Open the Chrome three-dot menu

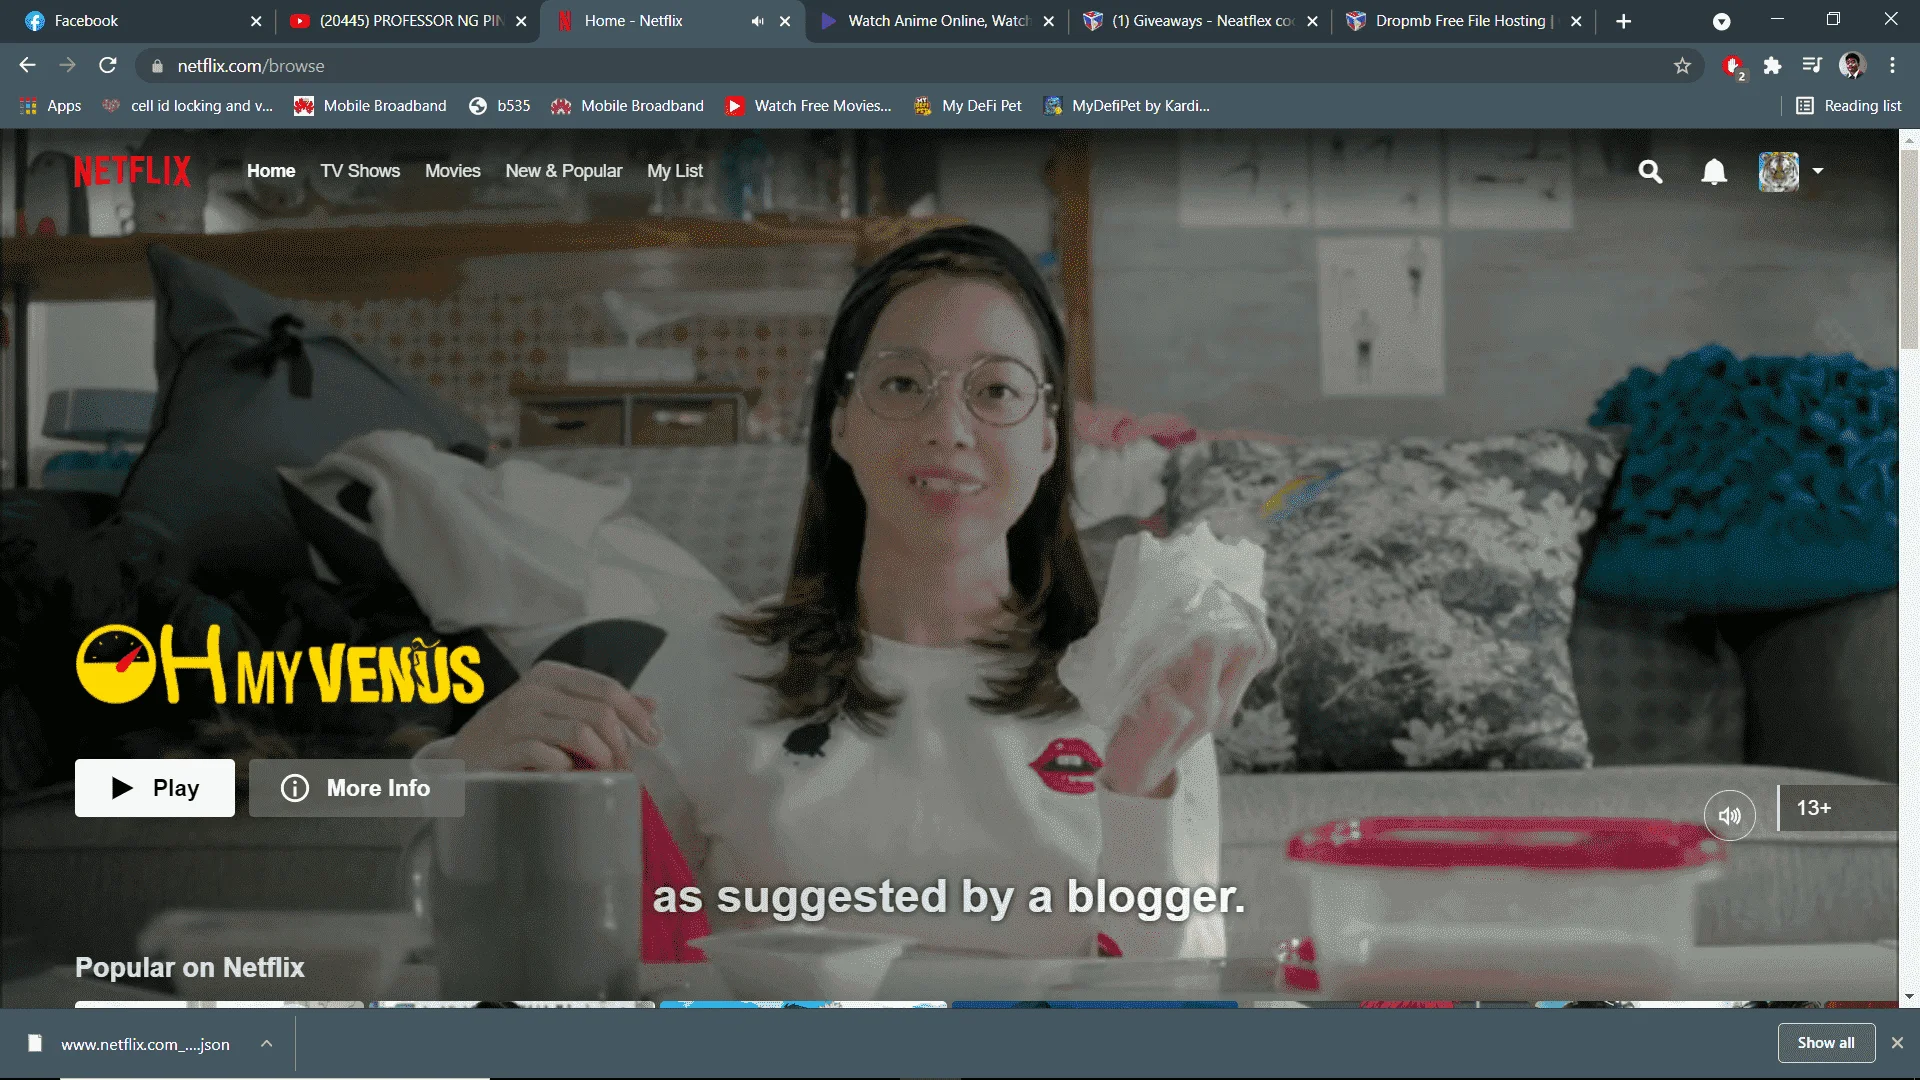point(1892,65)
